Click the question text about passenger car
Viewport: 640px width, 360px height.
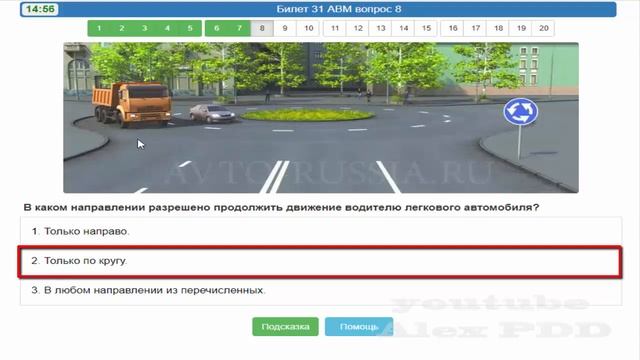282,207
